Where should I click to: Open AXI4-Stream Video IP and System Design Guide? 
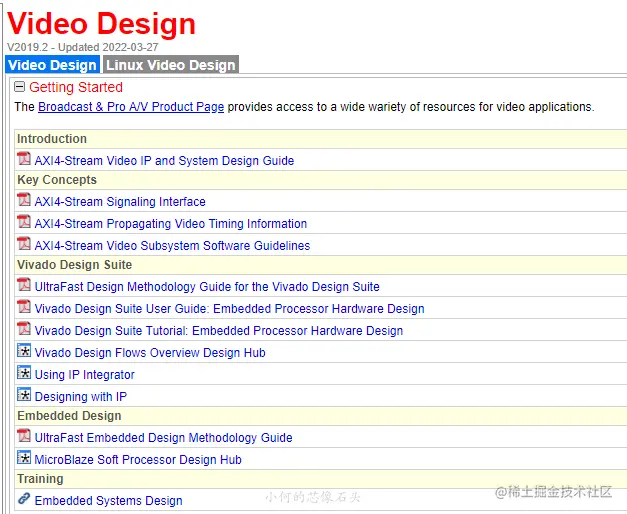(x=164, y=160)
